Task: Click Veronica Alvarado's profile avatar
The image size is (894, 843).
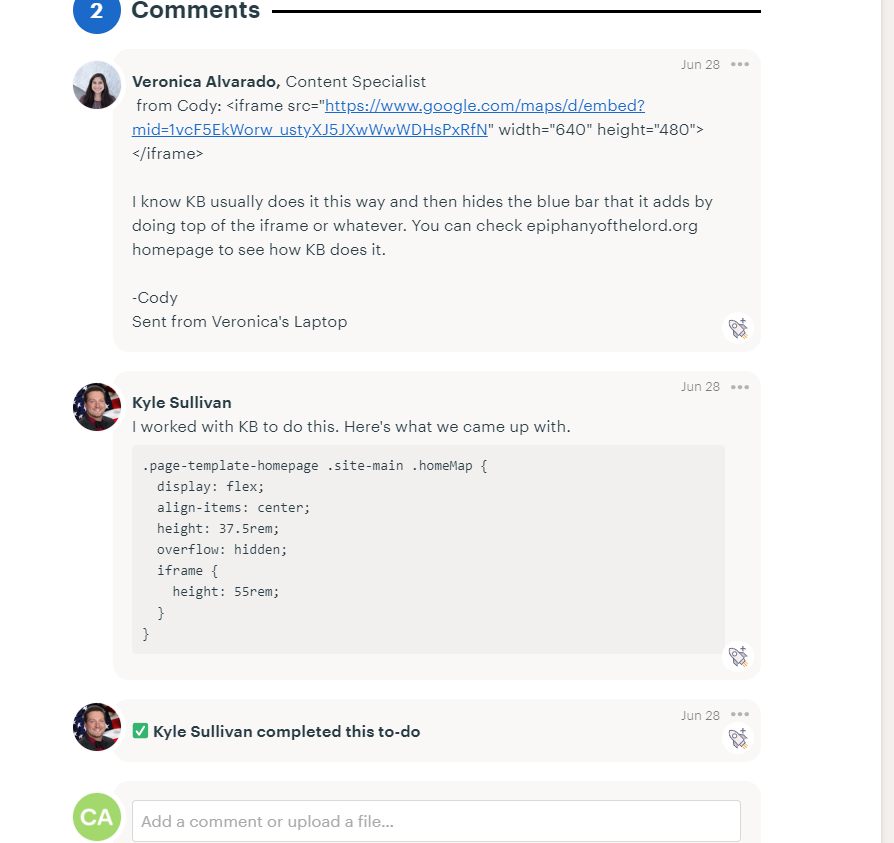Action: click(x=97, y=85)
